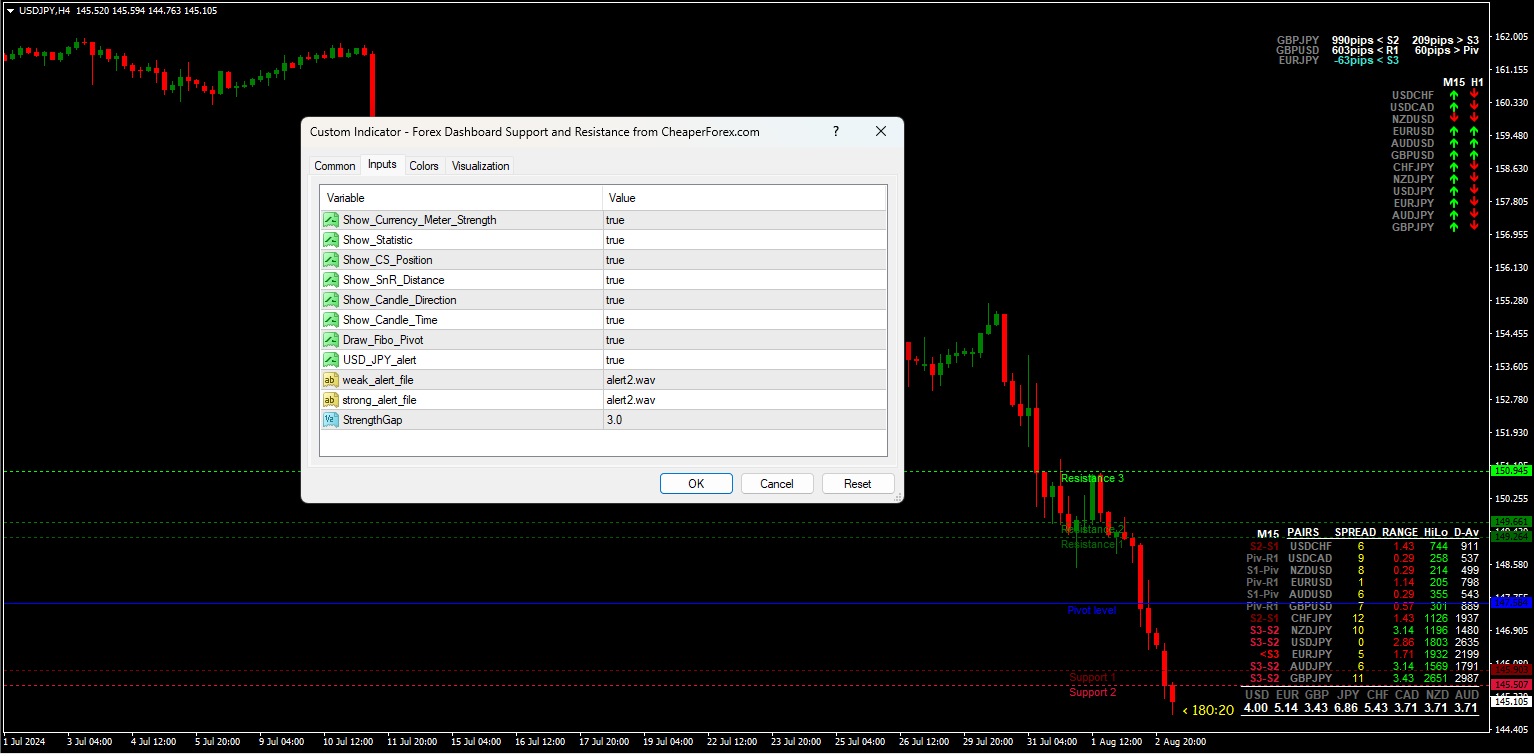Click the Show_Statistic variable icon
The width and height of the screenshot is (1534, 754).
331,240
